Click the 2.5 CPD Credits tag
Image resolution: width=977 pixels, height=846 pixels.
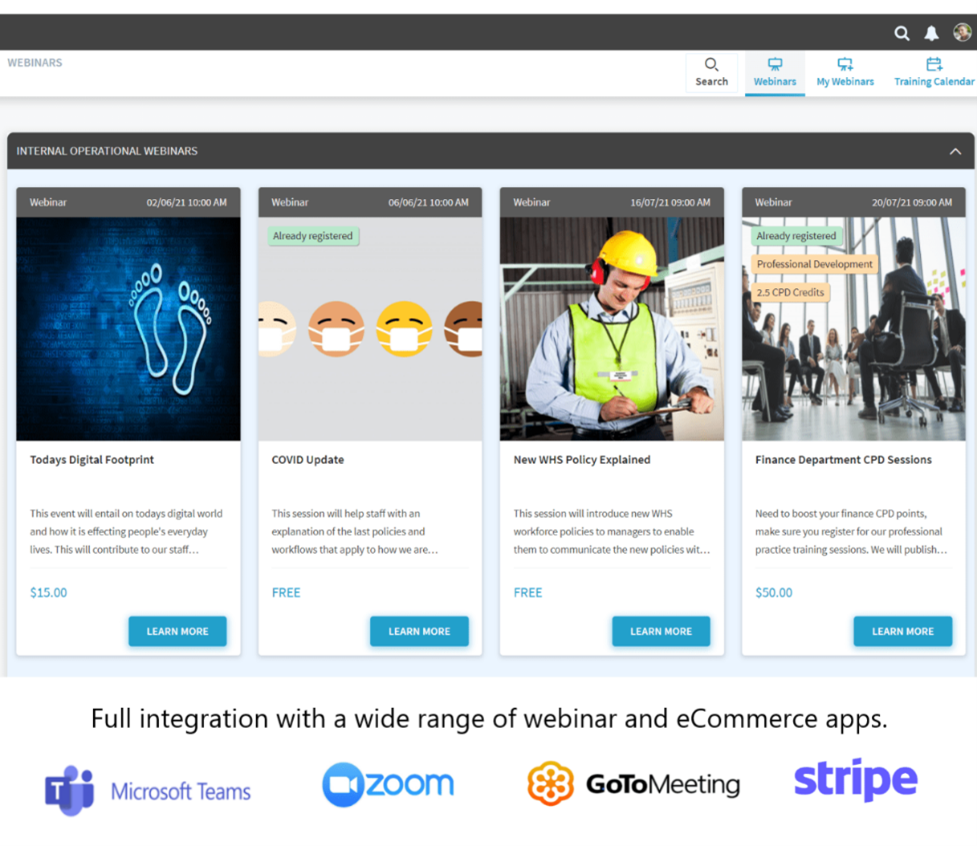(x=790, y=292)
